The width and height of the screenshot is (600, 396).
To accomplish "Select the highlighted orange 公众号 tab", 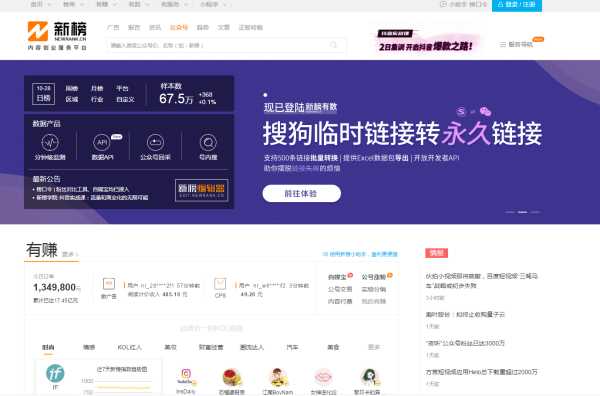I will coord(179,28).
